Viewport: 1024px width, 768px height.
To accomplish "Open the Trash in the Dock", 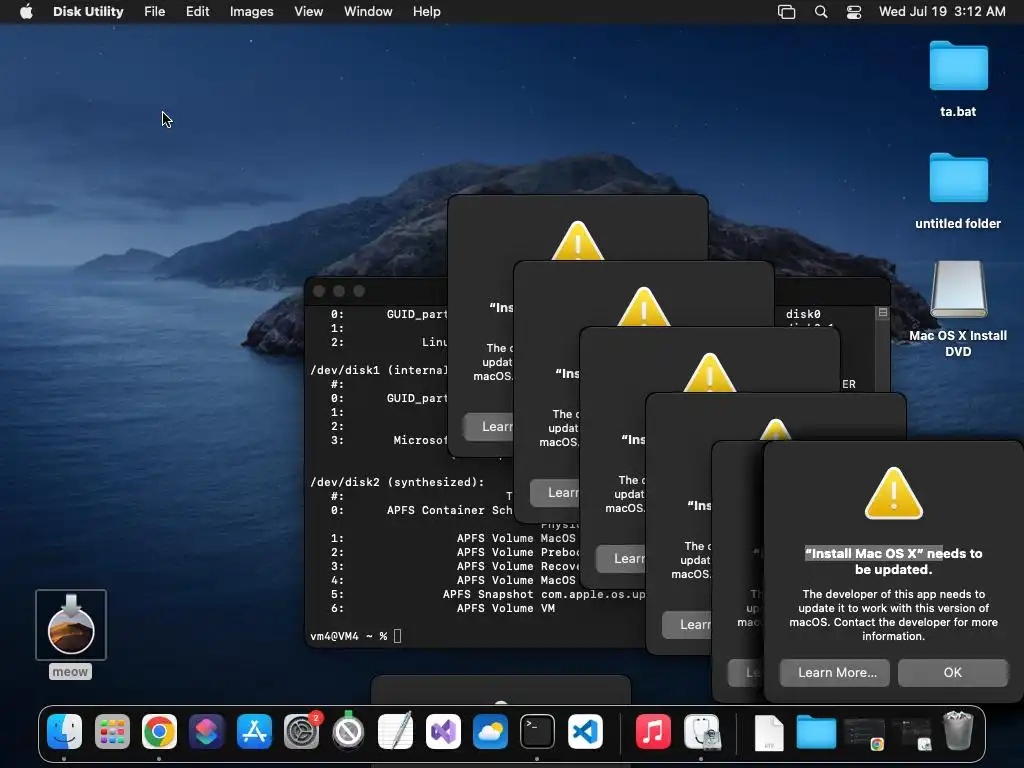I will coord(958,731).
